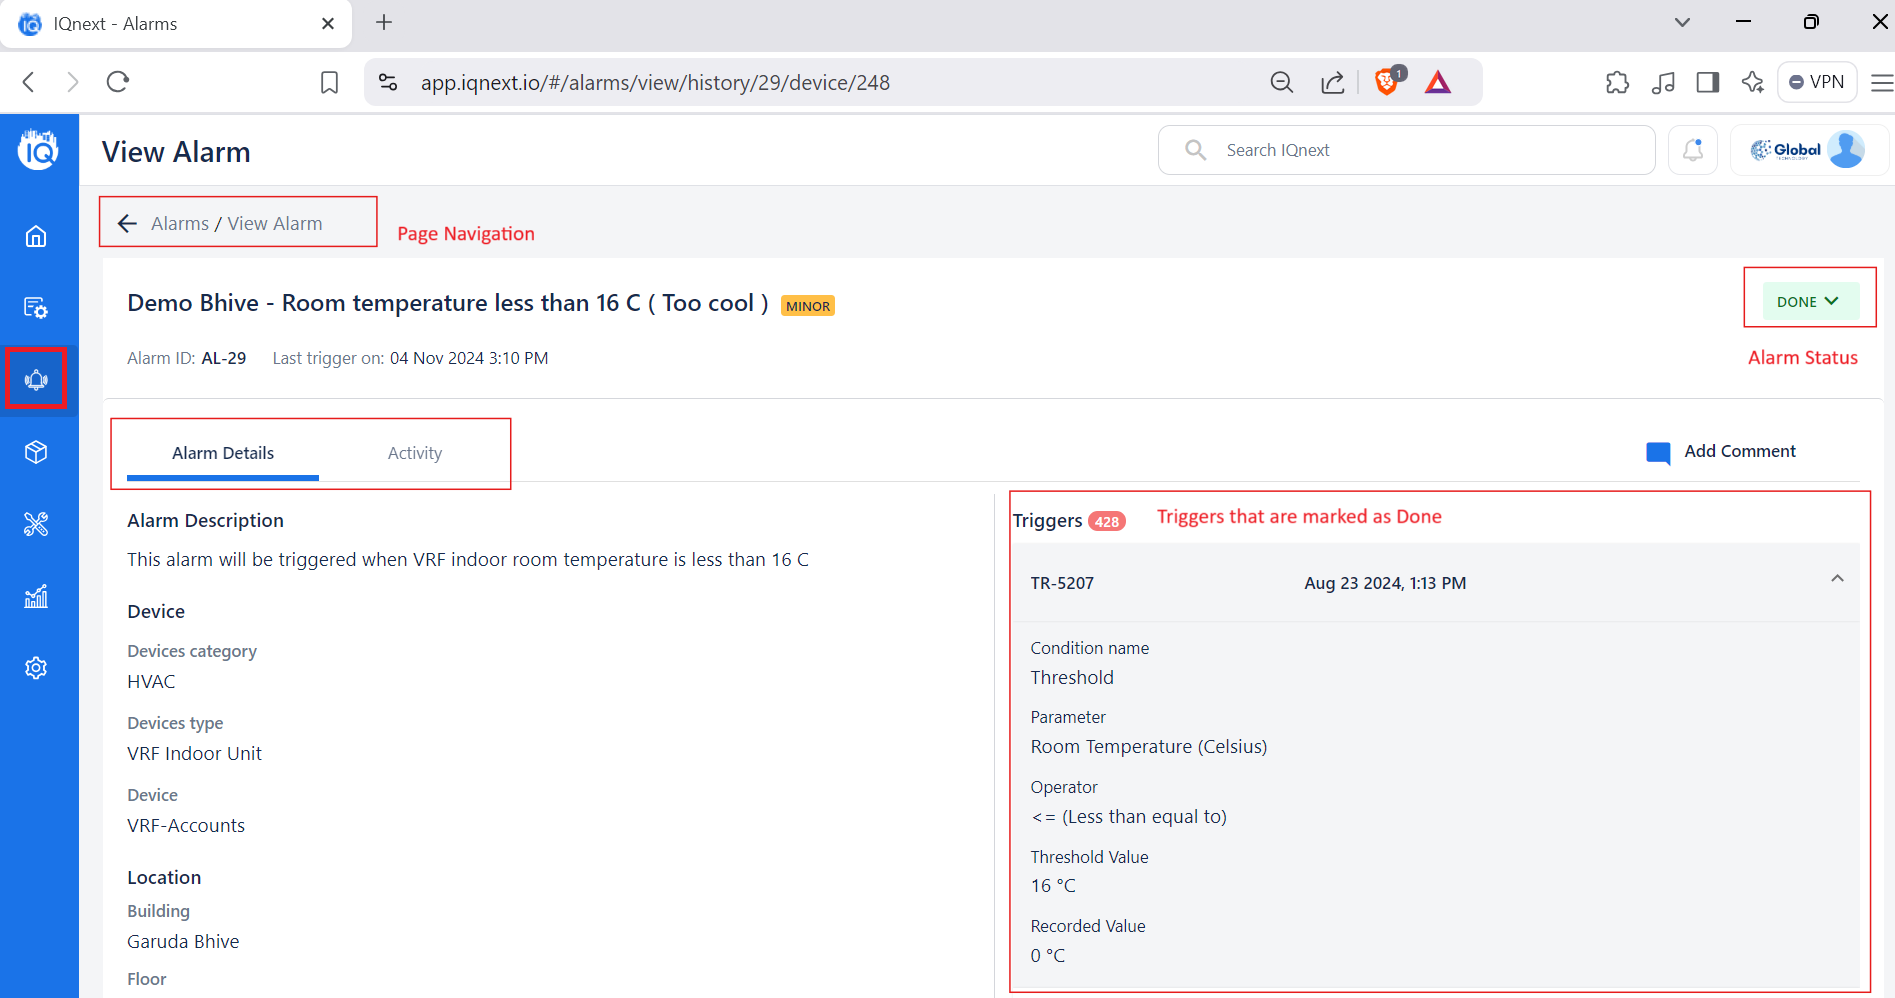The height and width of the screenshot is (998, 1895).
Task: Select the IQnext - Alarms browser tab
Action: [x=176, y=24]
